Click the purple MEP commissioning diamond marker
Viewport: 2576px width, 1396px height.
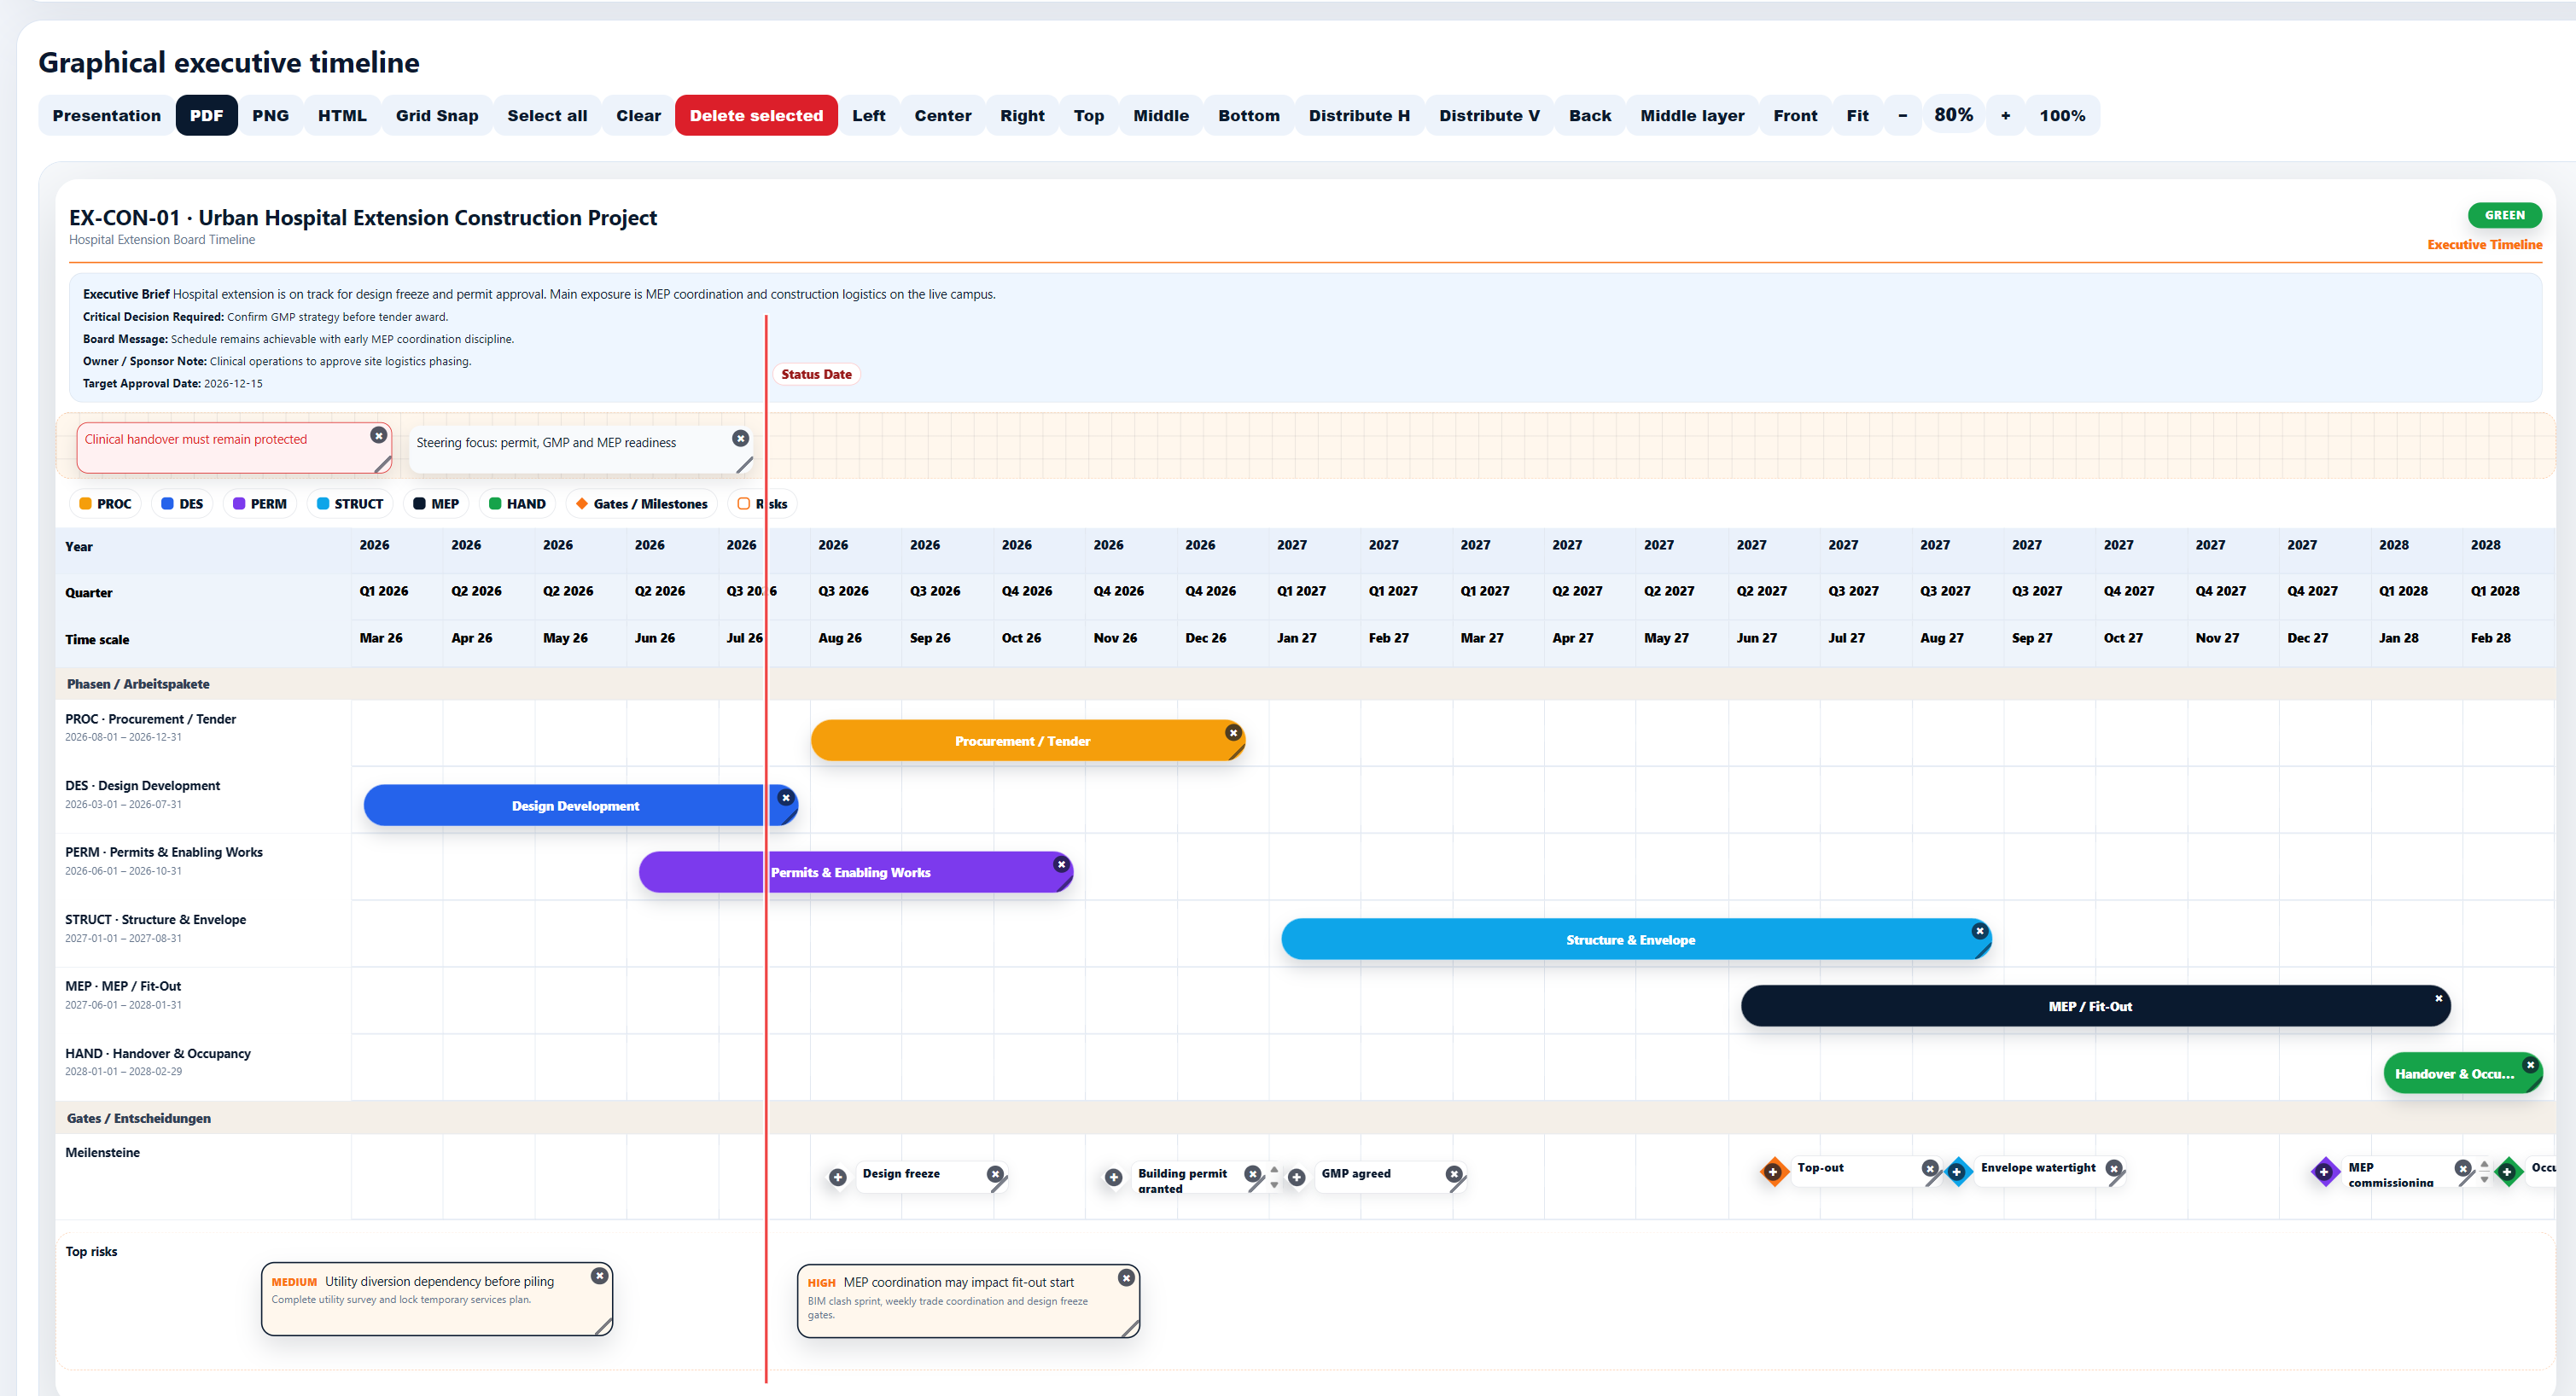(x=2324, y=1172)
